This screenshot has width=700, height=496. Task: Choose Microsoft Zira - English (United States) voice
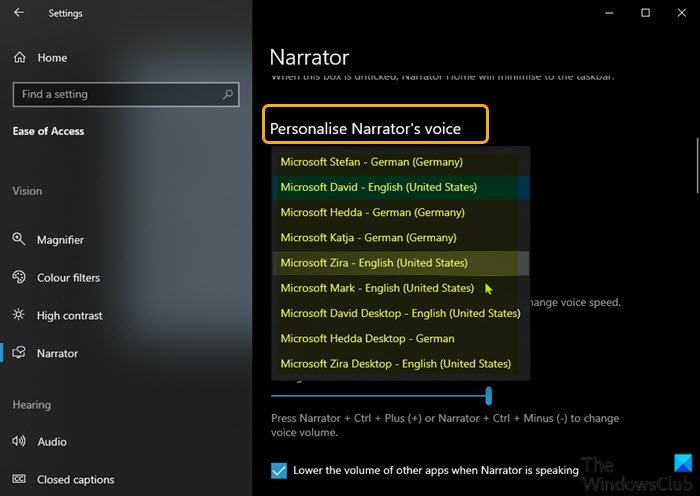[x=374, y=263]
